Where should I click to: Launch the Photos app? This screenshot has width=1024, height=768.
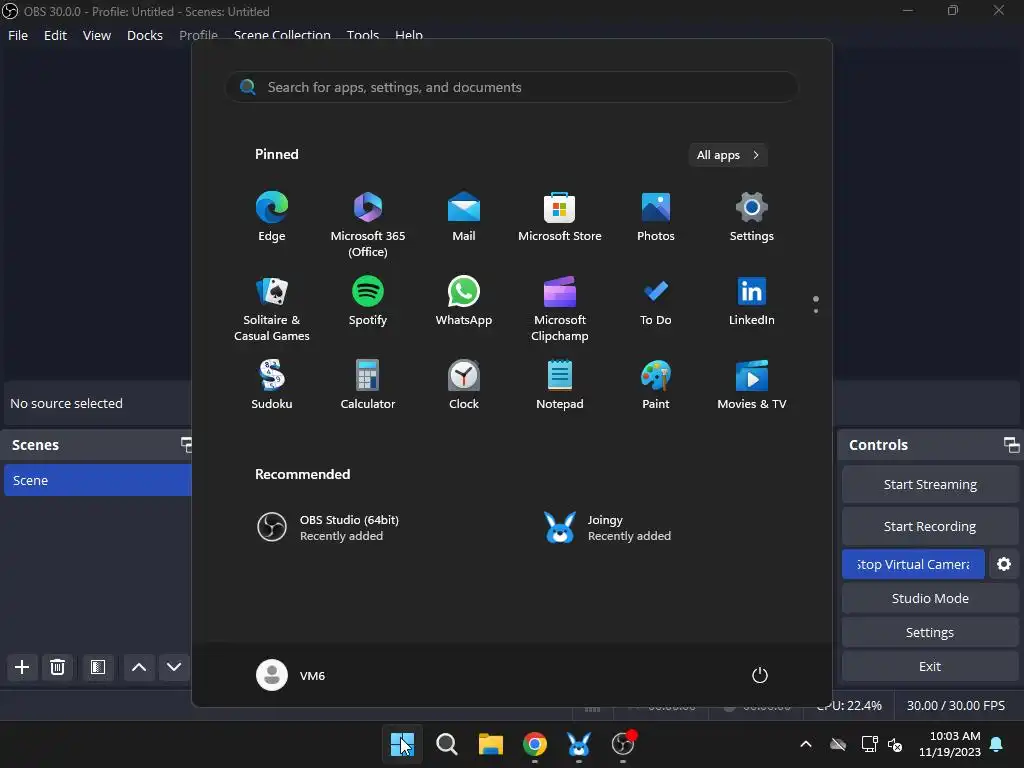coord(656,218)
